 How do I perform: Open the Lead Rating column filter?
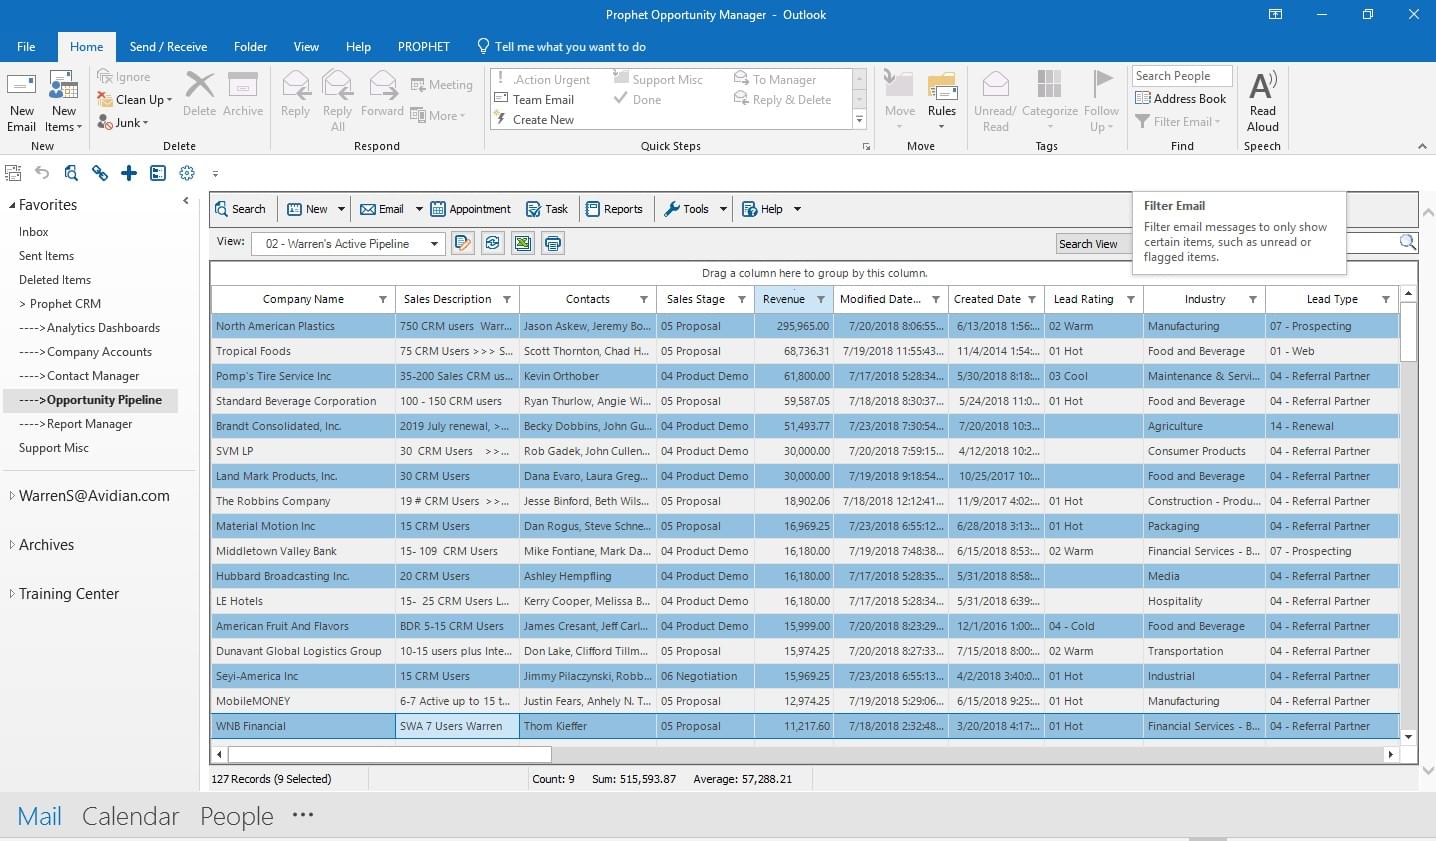[1131, 299]
